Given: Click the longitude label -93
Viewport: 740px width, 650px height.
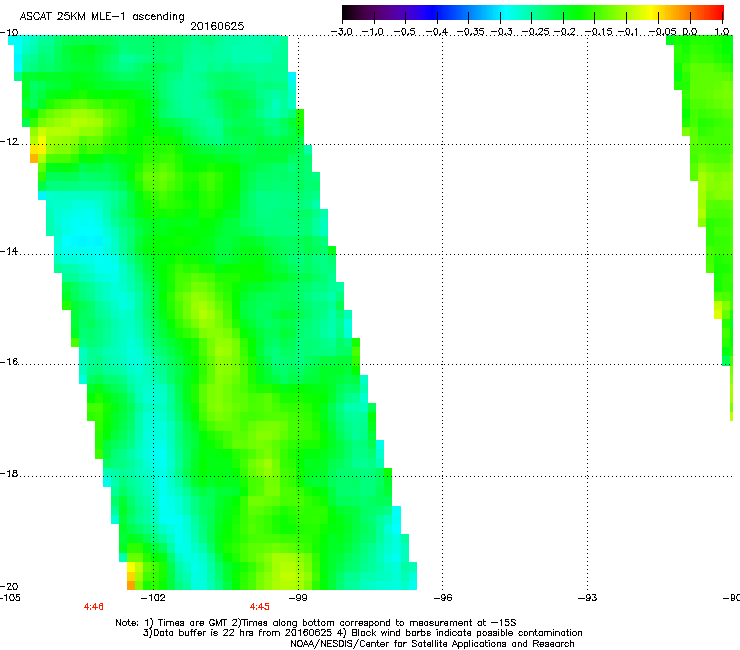Looking at the screenshot, I should pyautogui.click(x=588, y=598).
